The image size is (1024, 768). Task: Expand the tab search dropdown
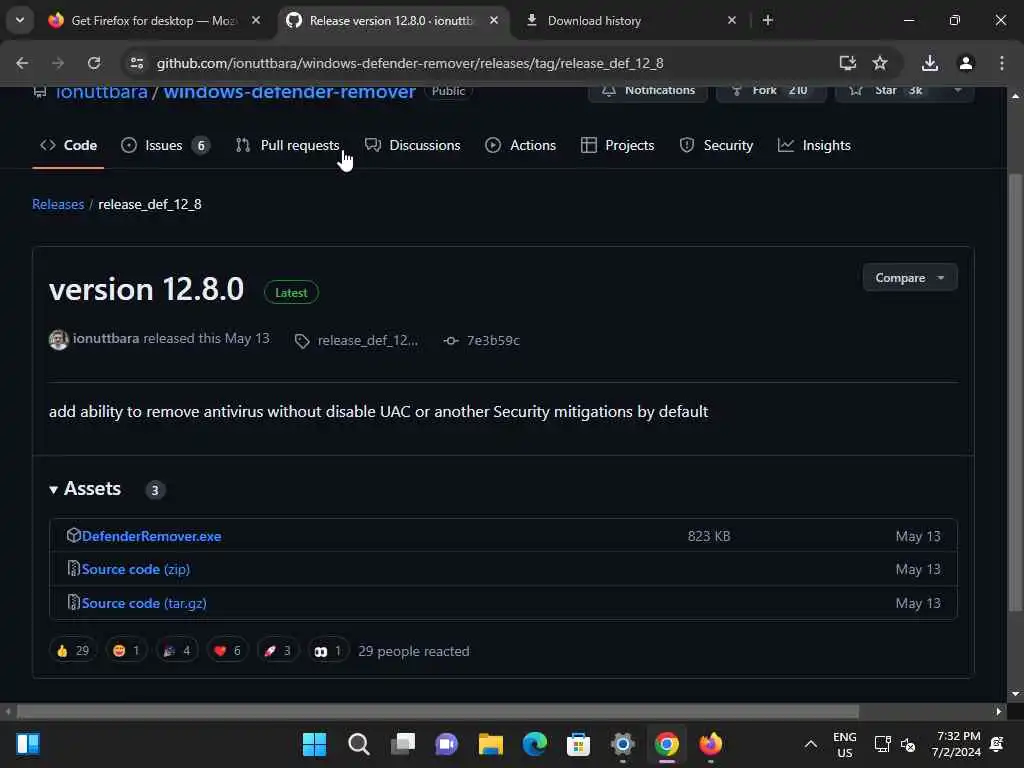(20, 20)
